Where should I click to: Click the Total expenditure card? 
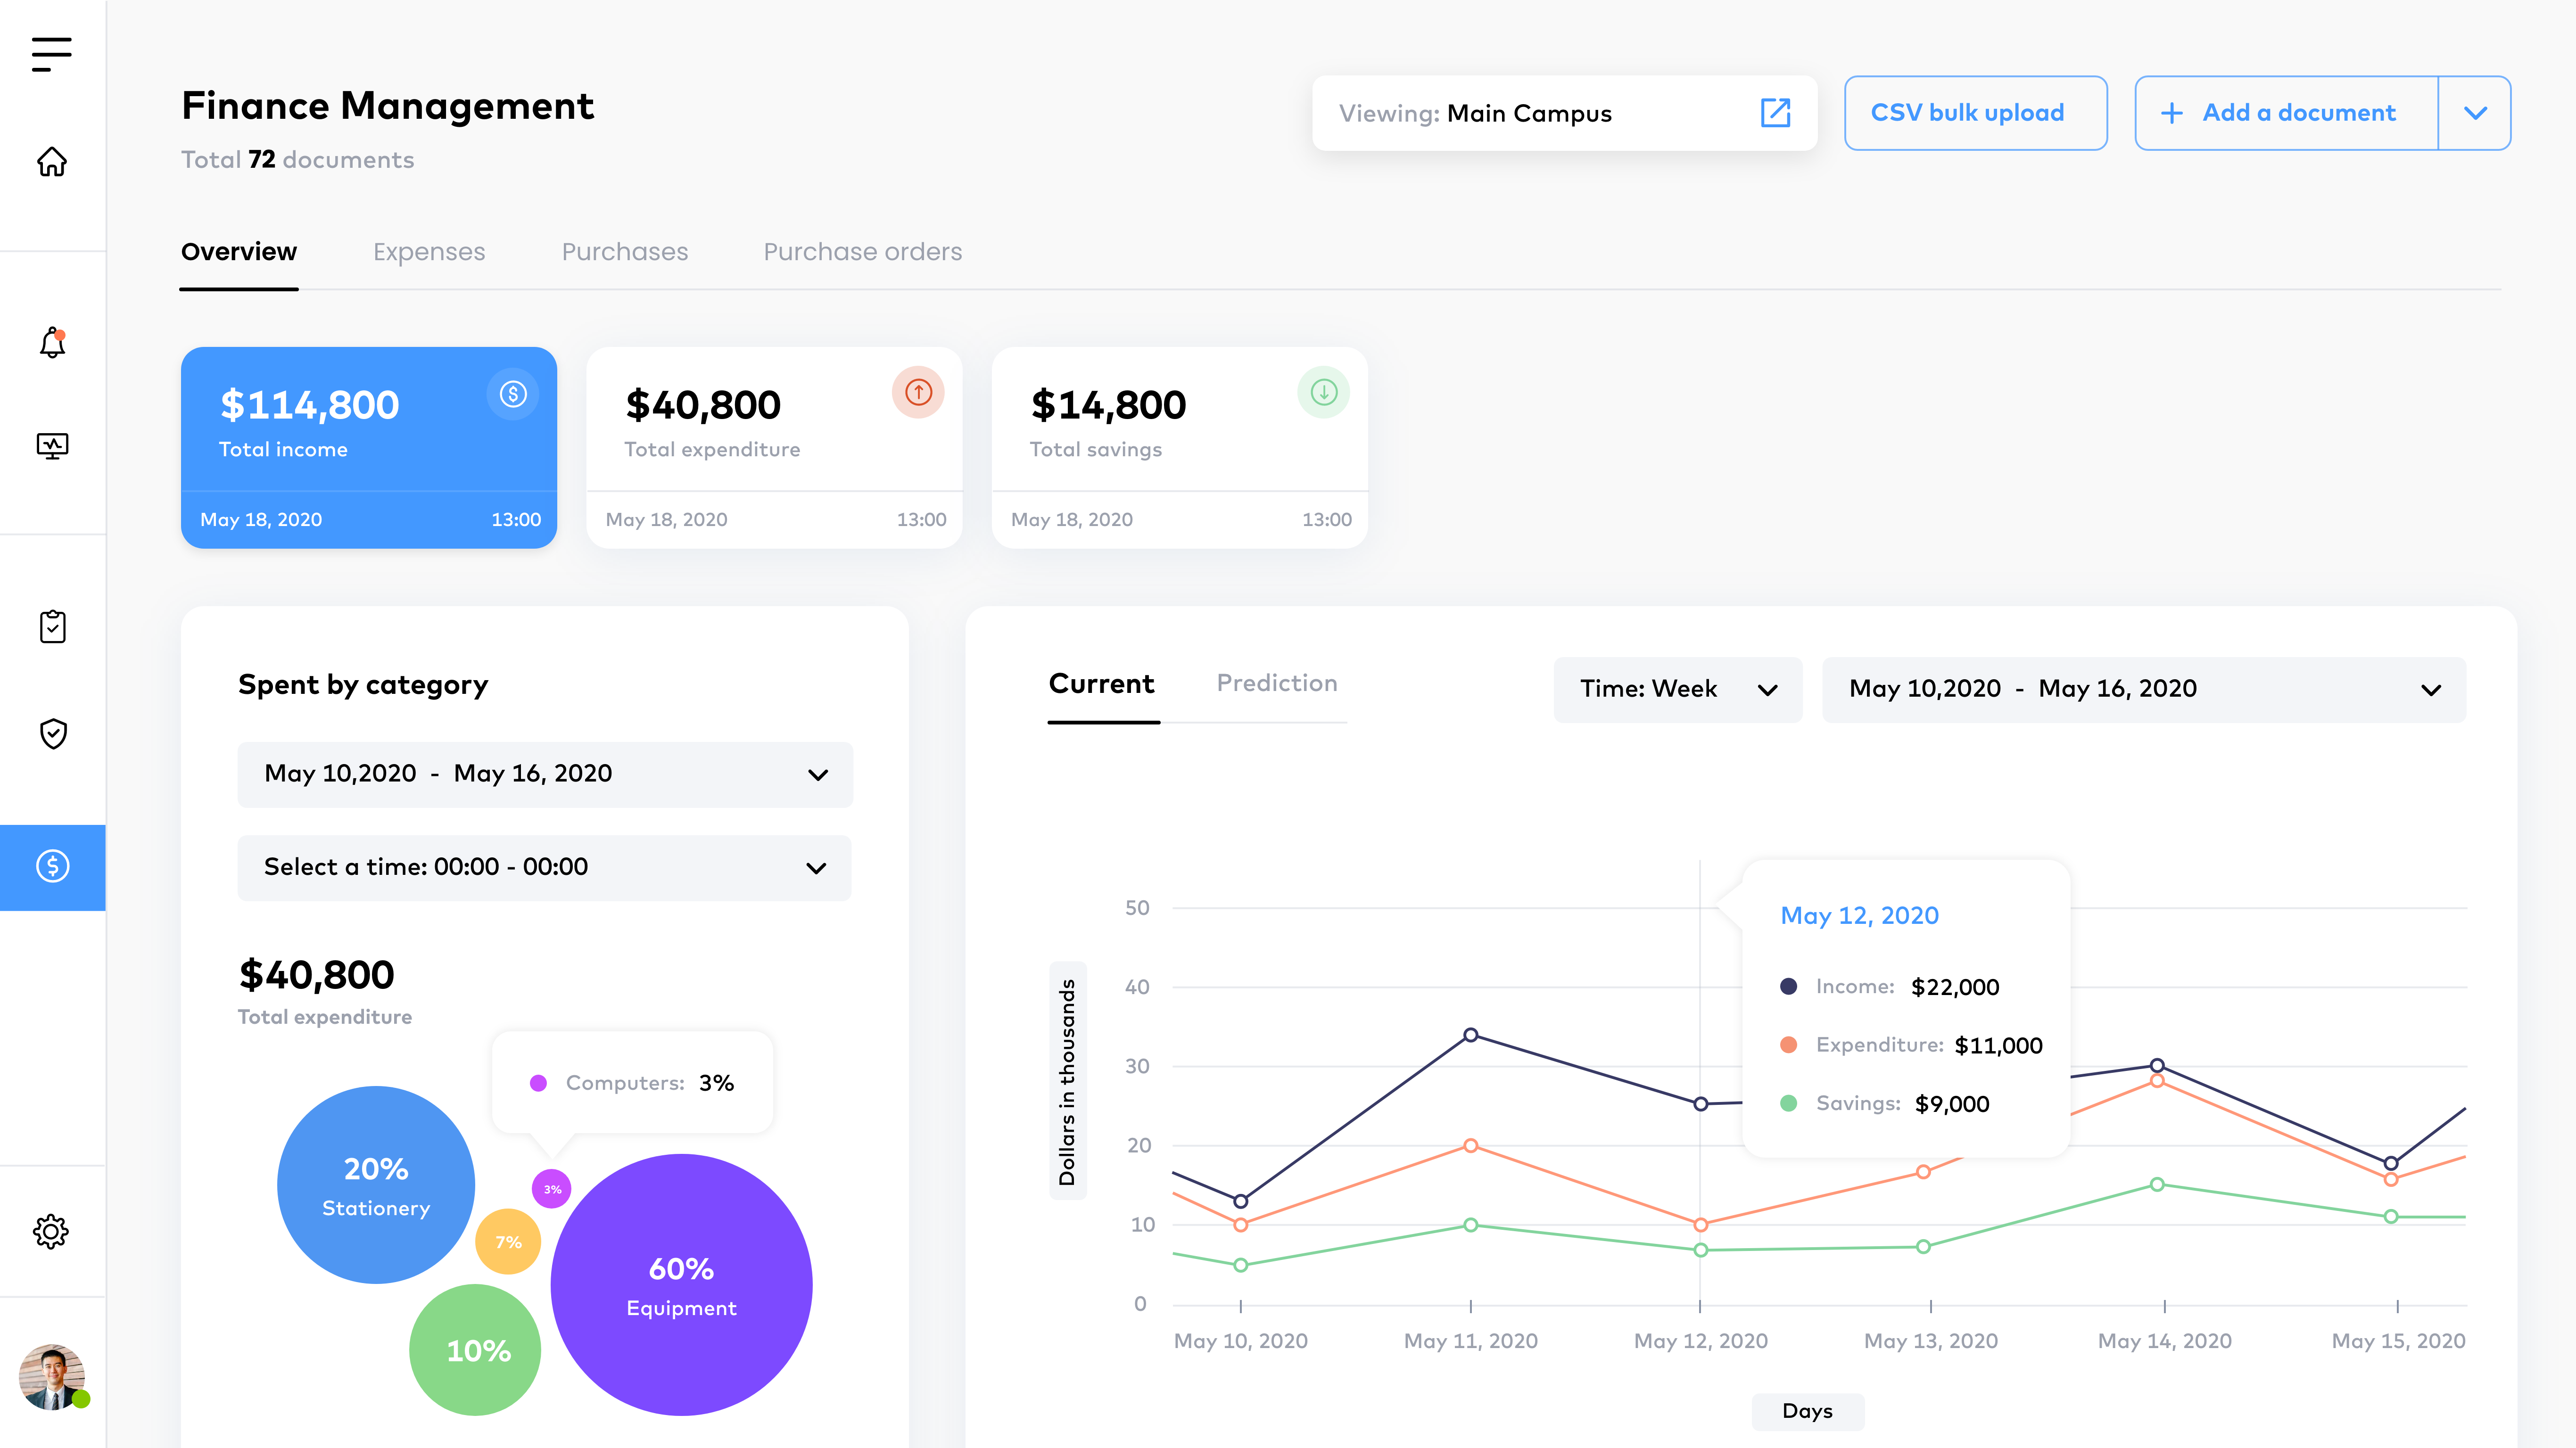(x=774, y=447)
